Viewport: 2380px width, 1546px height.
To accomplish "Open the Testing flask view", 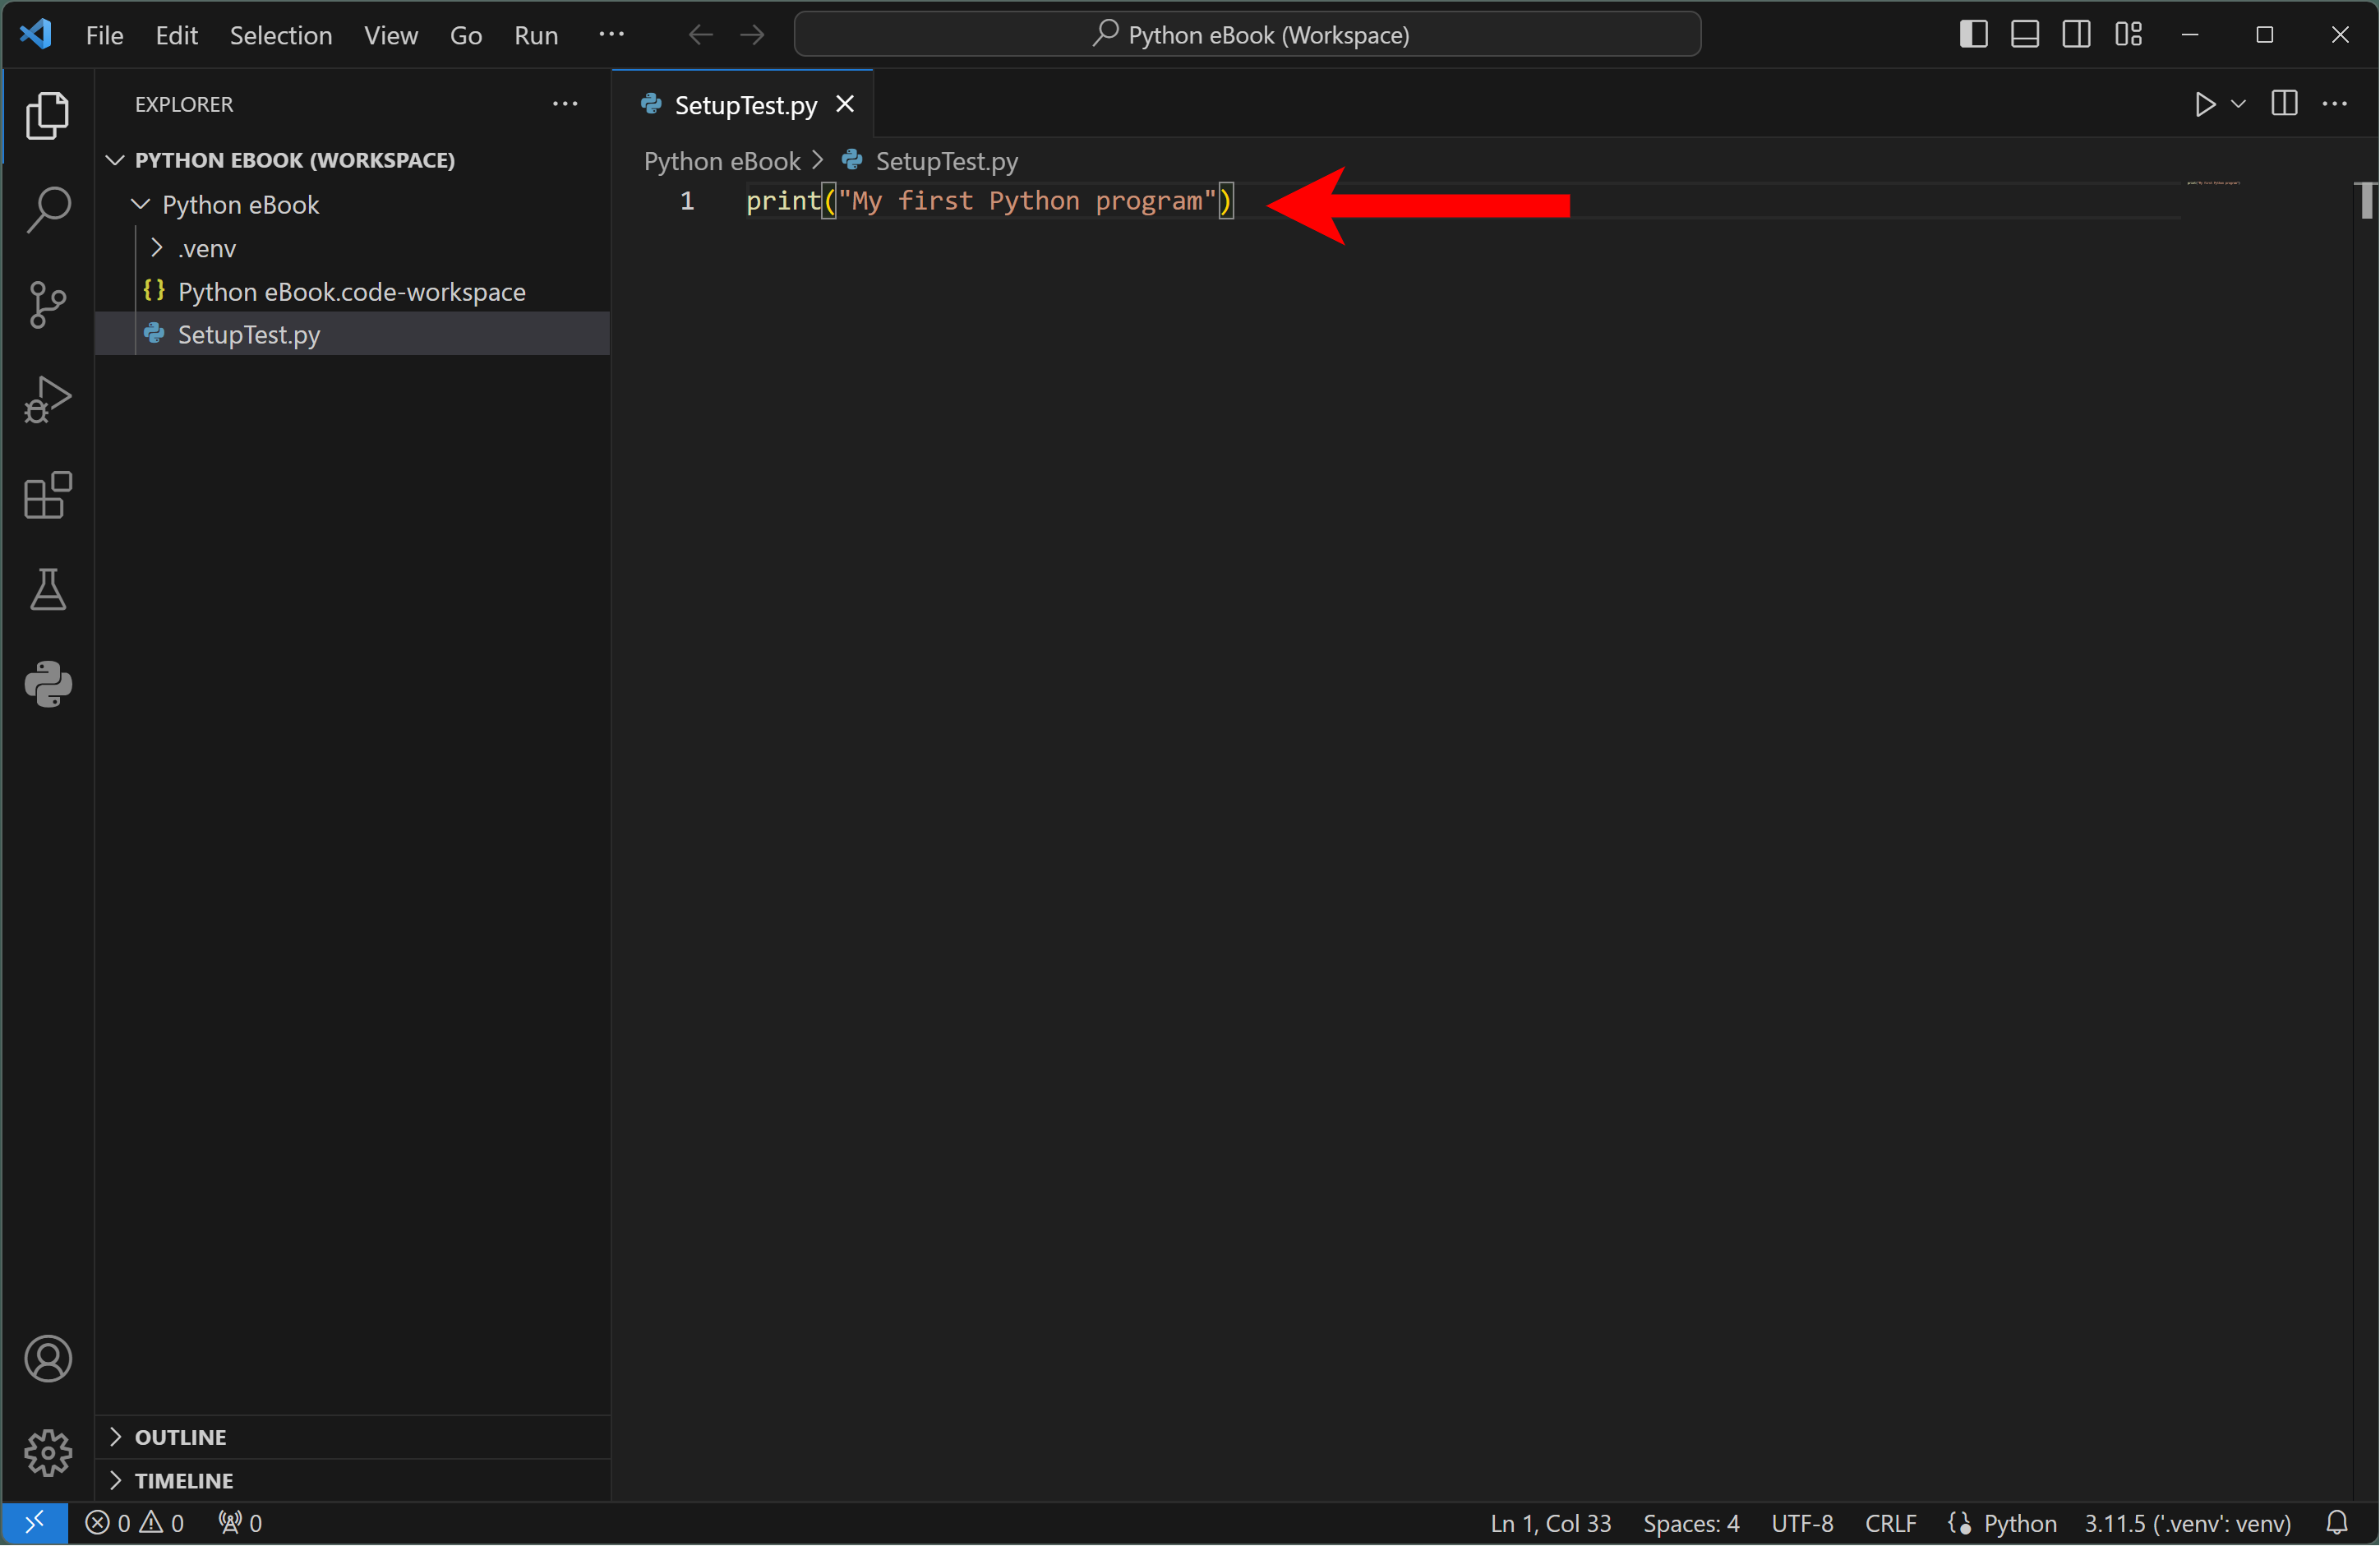I will (x=47, y=589).
